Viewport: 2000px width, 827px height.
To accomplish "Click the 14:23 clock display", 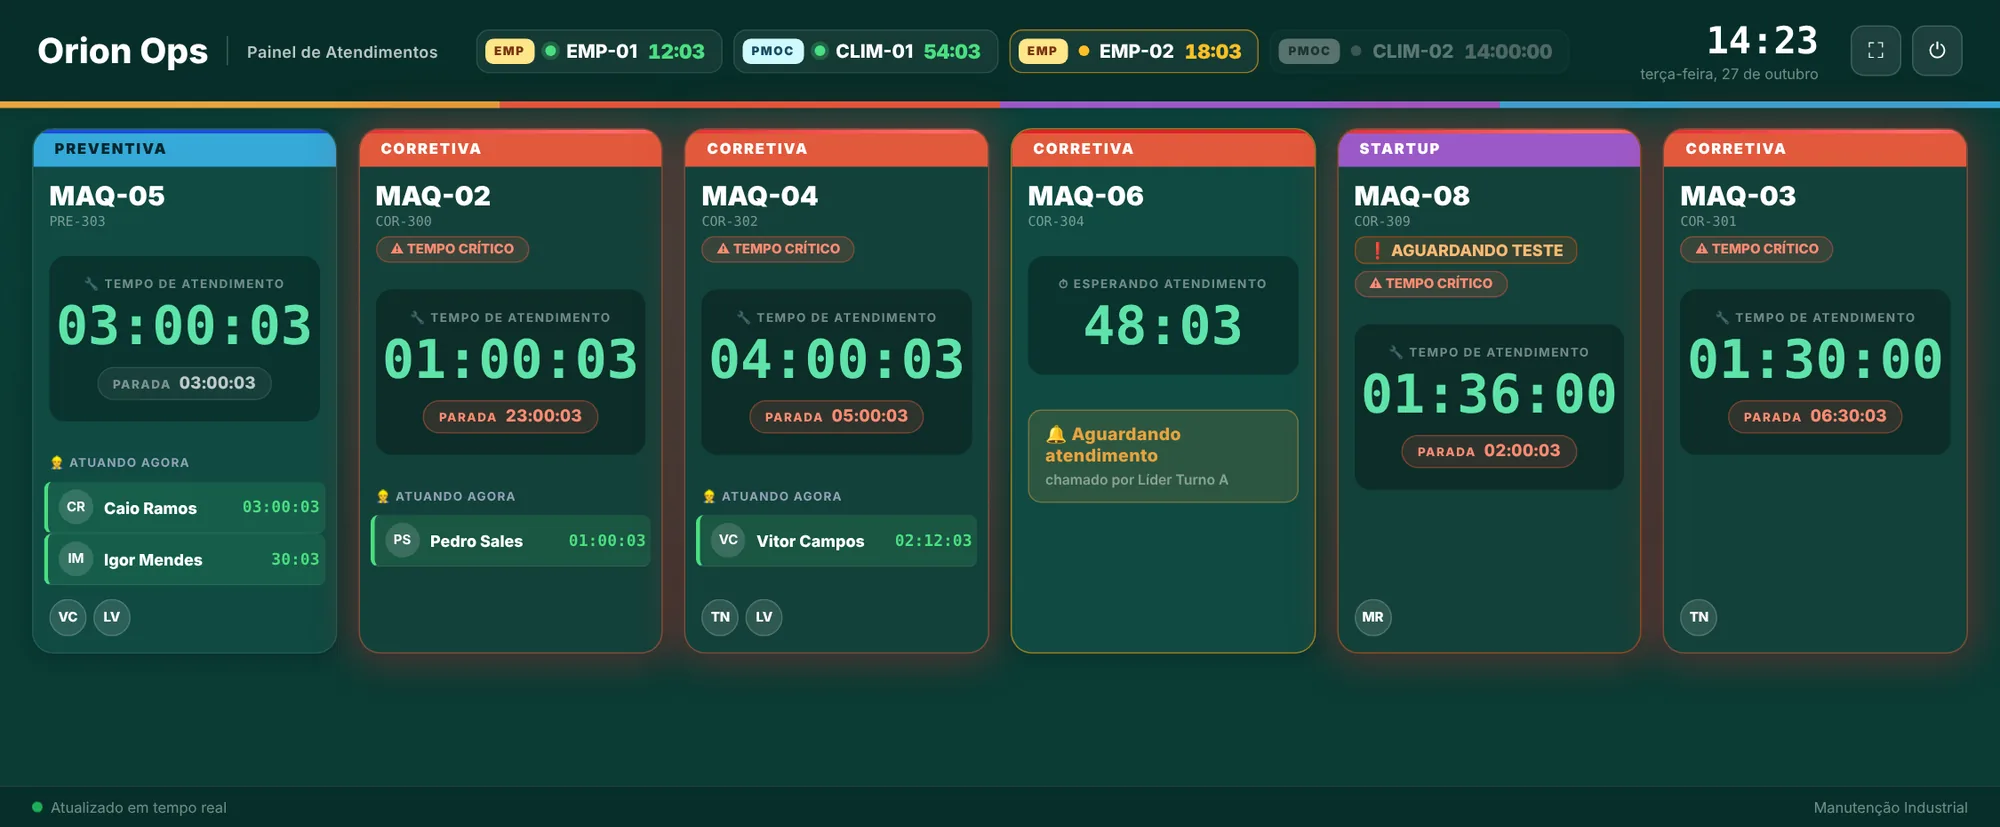I will pos(1762,40).
